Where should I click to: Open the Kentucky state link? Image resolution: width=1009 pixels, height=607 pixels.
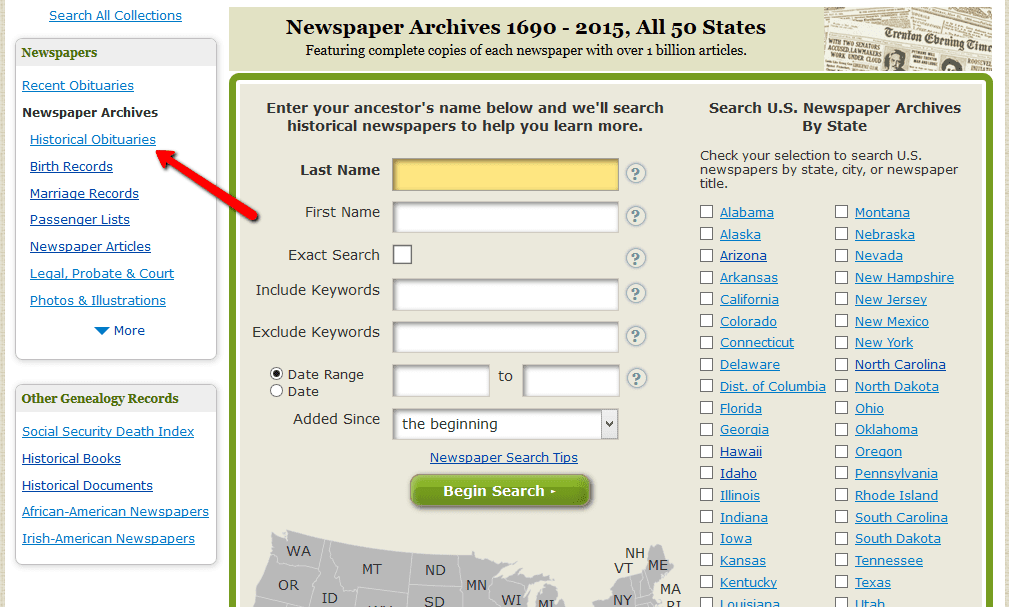[748, 583]
